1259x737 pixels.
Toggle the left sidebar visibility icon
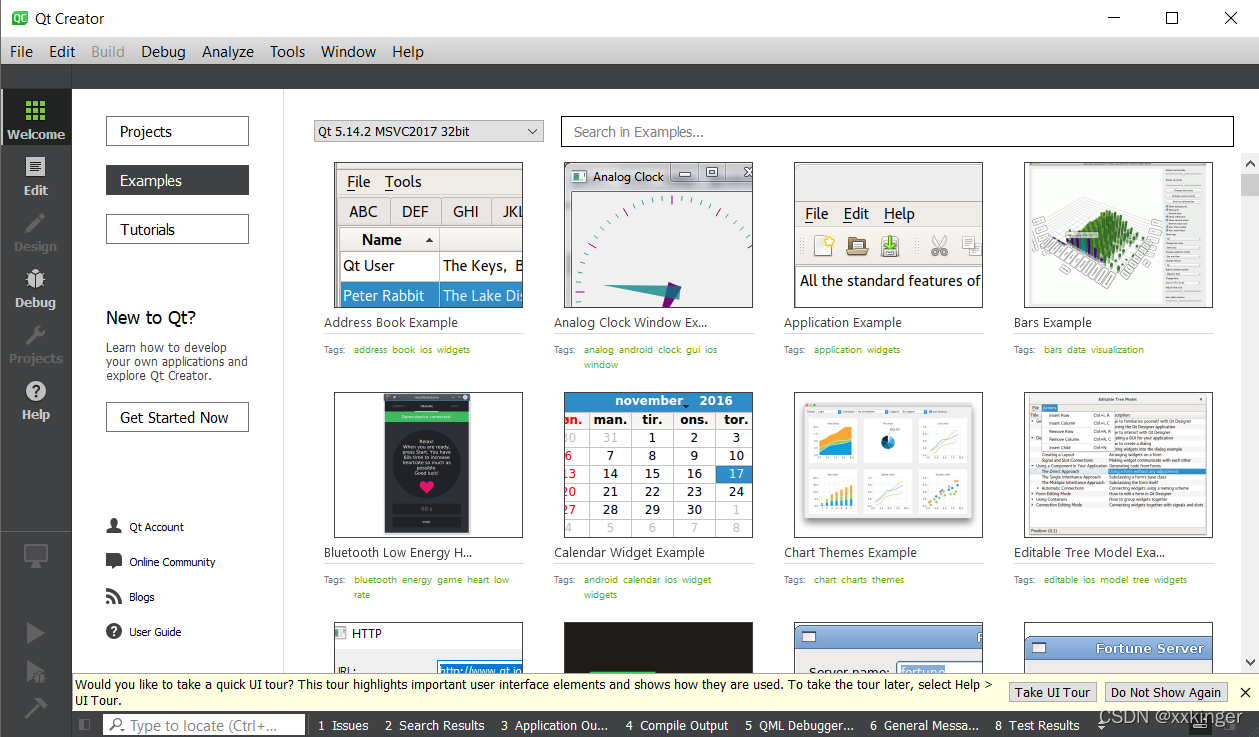point(85,725)
